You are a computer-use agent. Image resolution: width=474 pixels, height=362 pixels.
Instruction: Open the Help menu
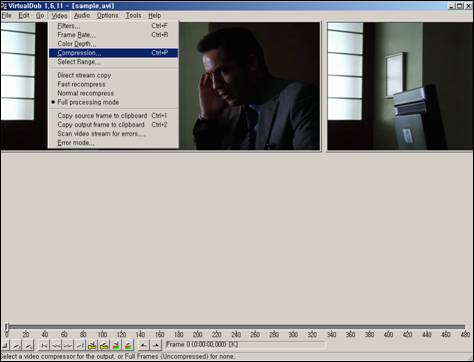[x=154, y=15]
